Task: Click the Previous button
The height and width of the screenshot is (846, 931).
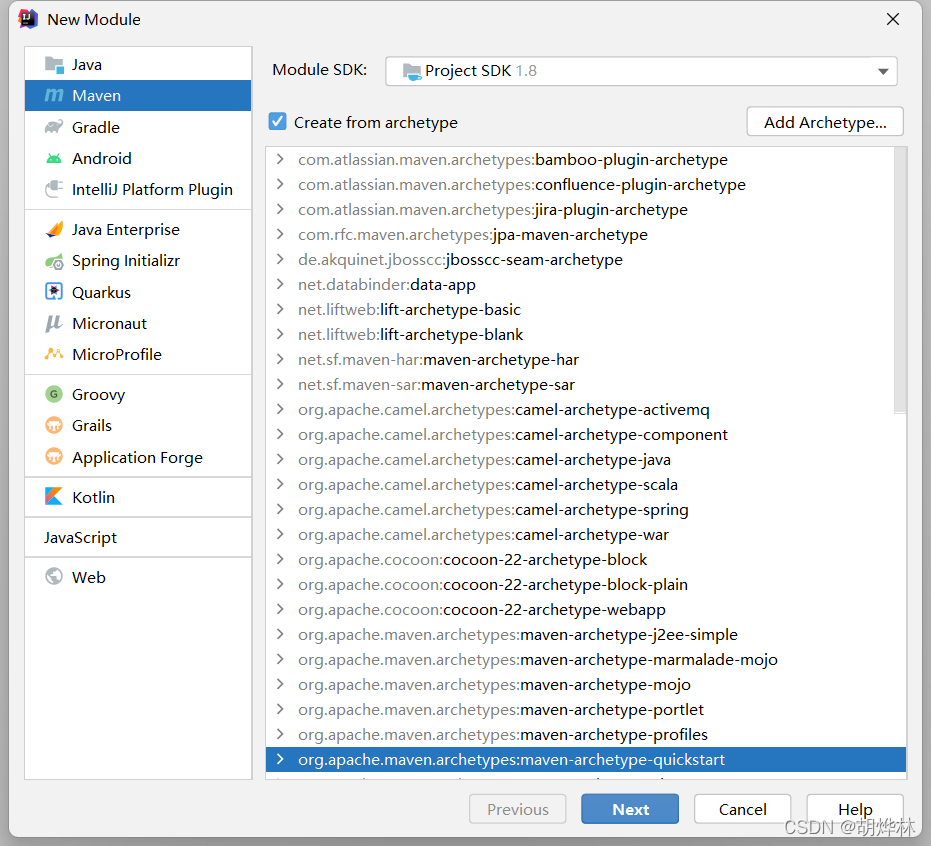Action: click(x=518, y=809)
